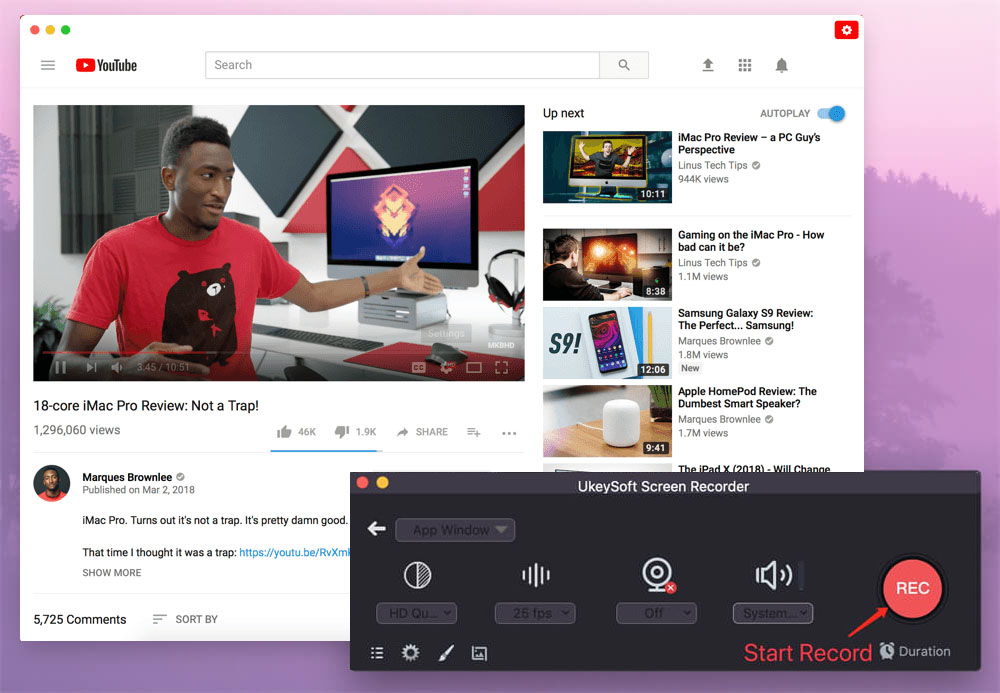Expand the description with SHOW MORE
This screenshot has width=1000, height=693.
112,573
